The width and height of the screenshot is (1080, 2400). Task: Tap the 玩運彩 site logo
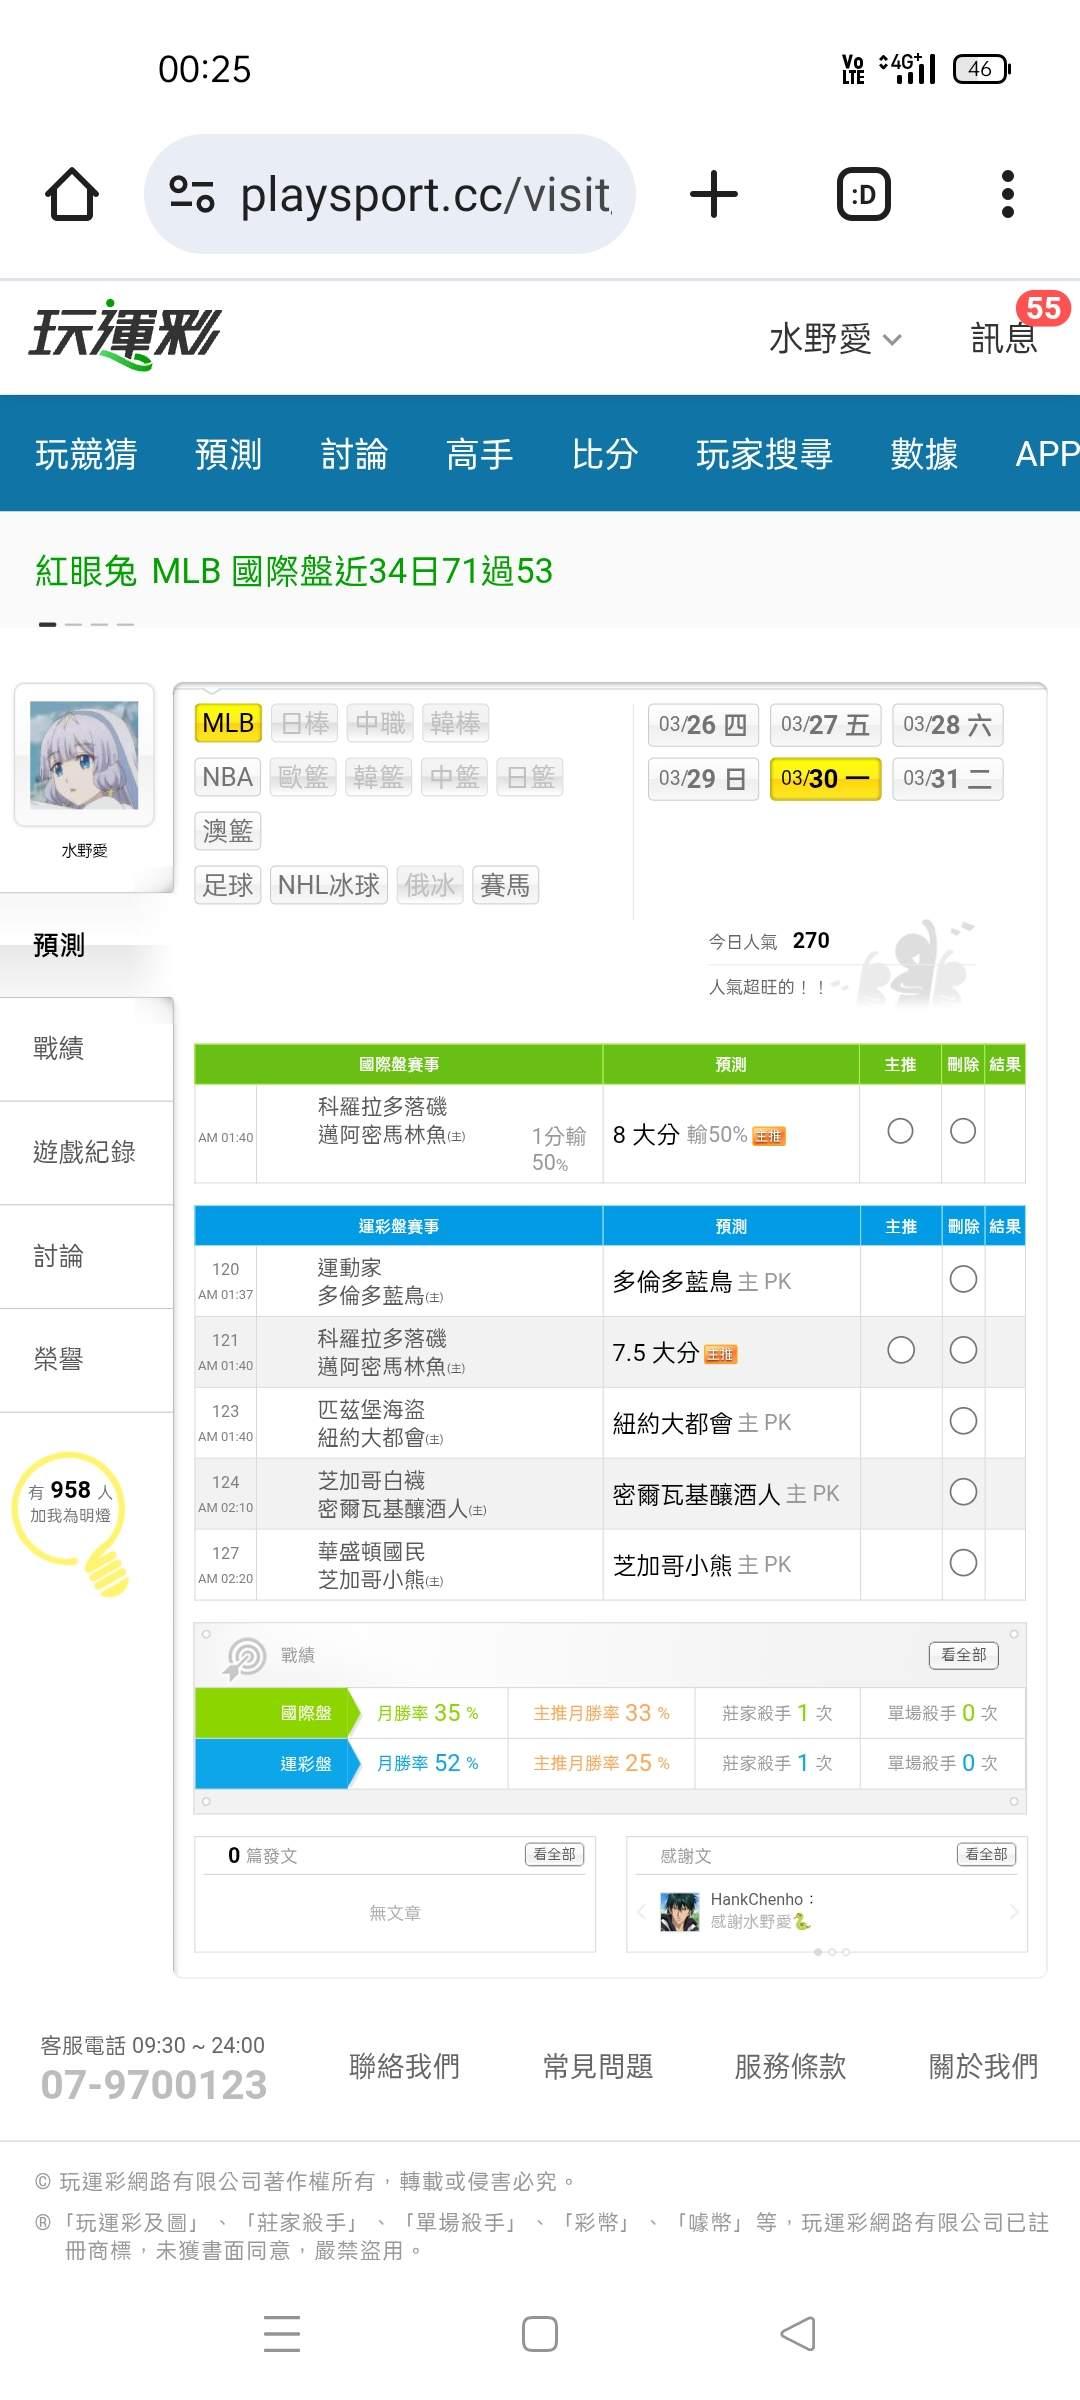[x=125, y=335]
